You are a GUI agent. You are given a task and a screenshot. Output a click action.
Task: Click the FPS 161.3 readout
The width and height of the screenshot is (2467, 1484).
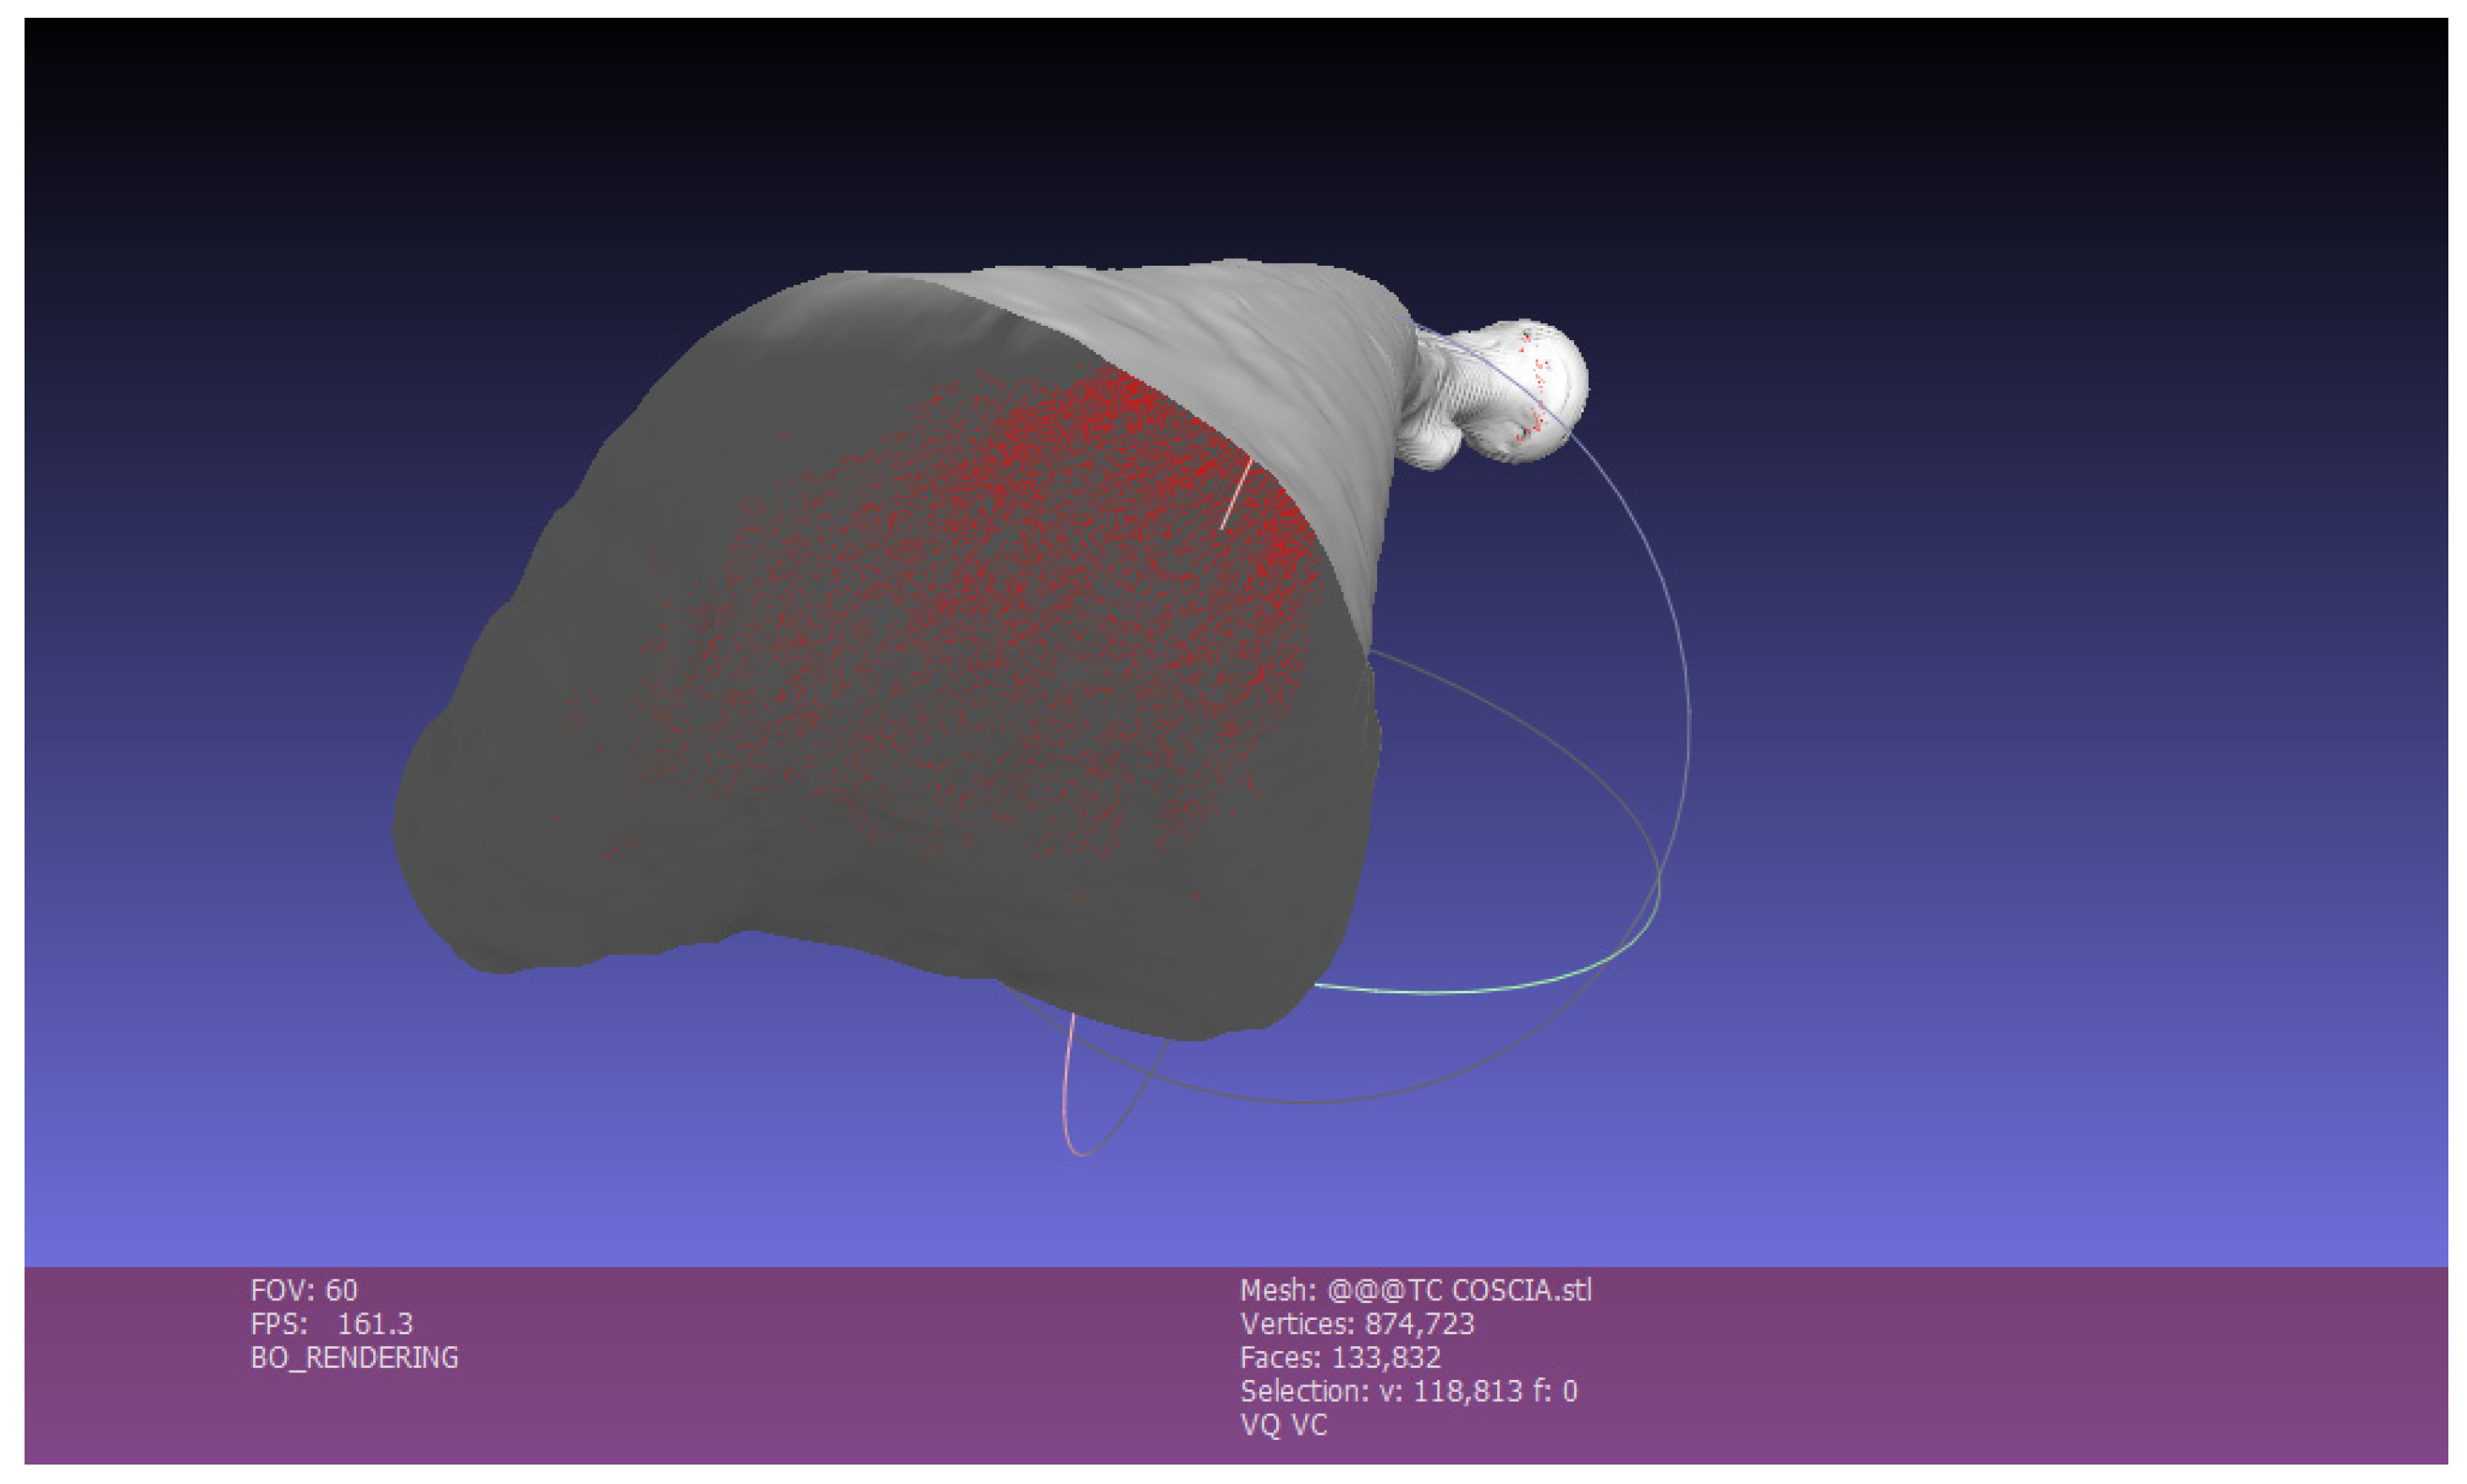coord(331,1324)
